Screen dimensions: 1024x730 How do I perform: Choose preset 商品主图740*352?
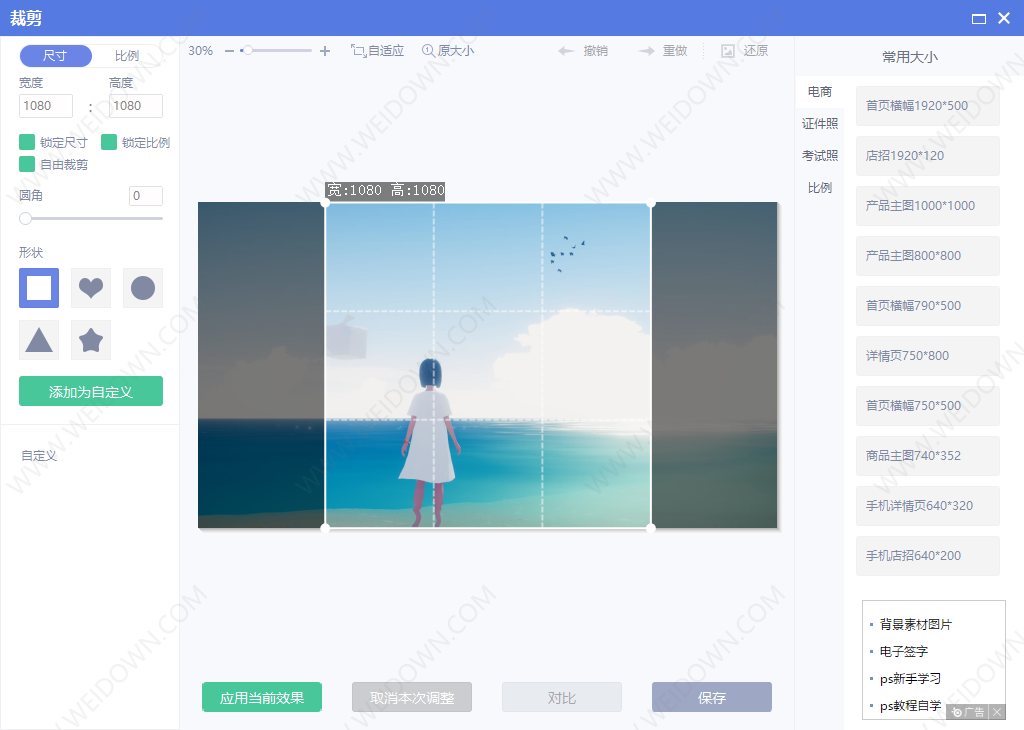[x=927, y=456]
